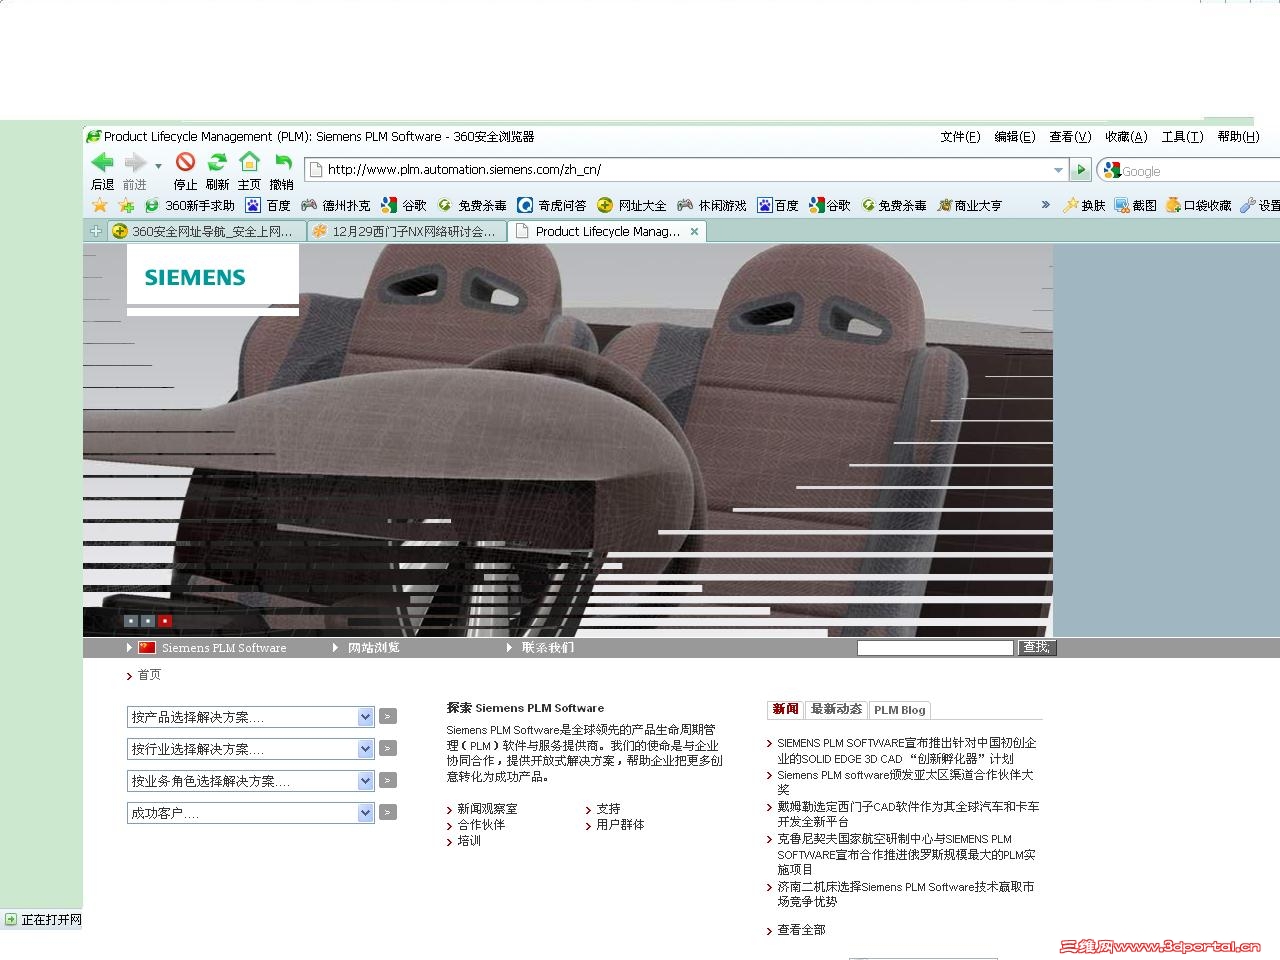
Task: Open the 奇虎问答 bookmark
Action: pyautogui.click(x=552, y=205)
